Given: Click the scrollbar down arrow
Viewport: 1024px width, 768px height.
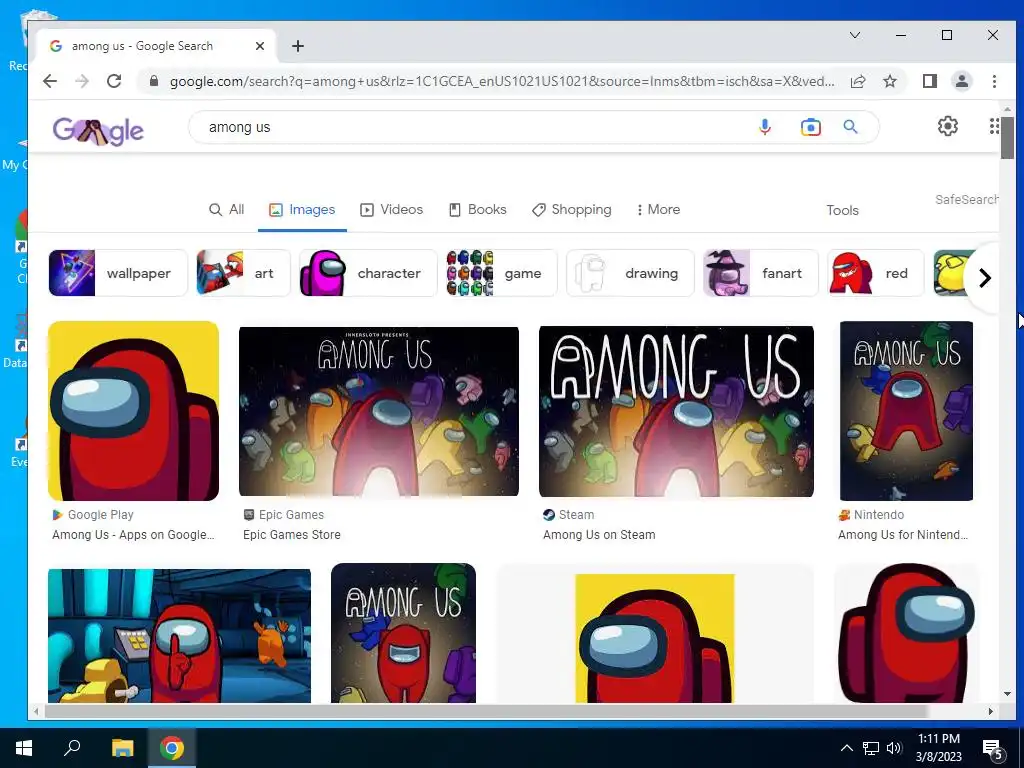Looking at the screenshot, I should 1007,694.
